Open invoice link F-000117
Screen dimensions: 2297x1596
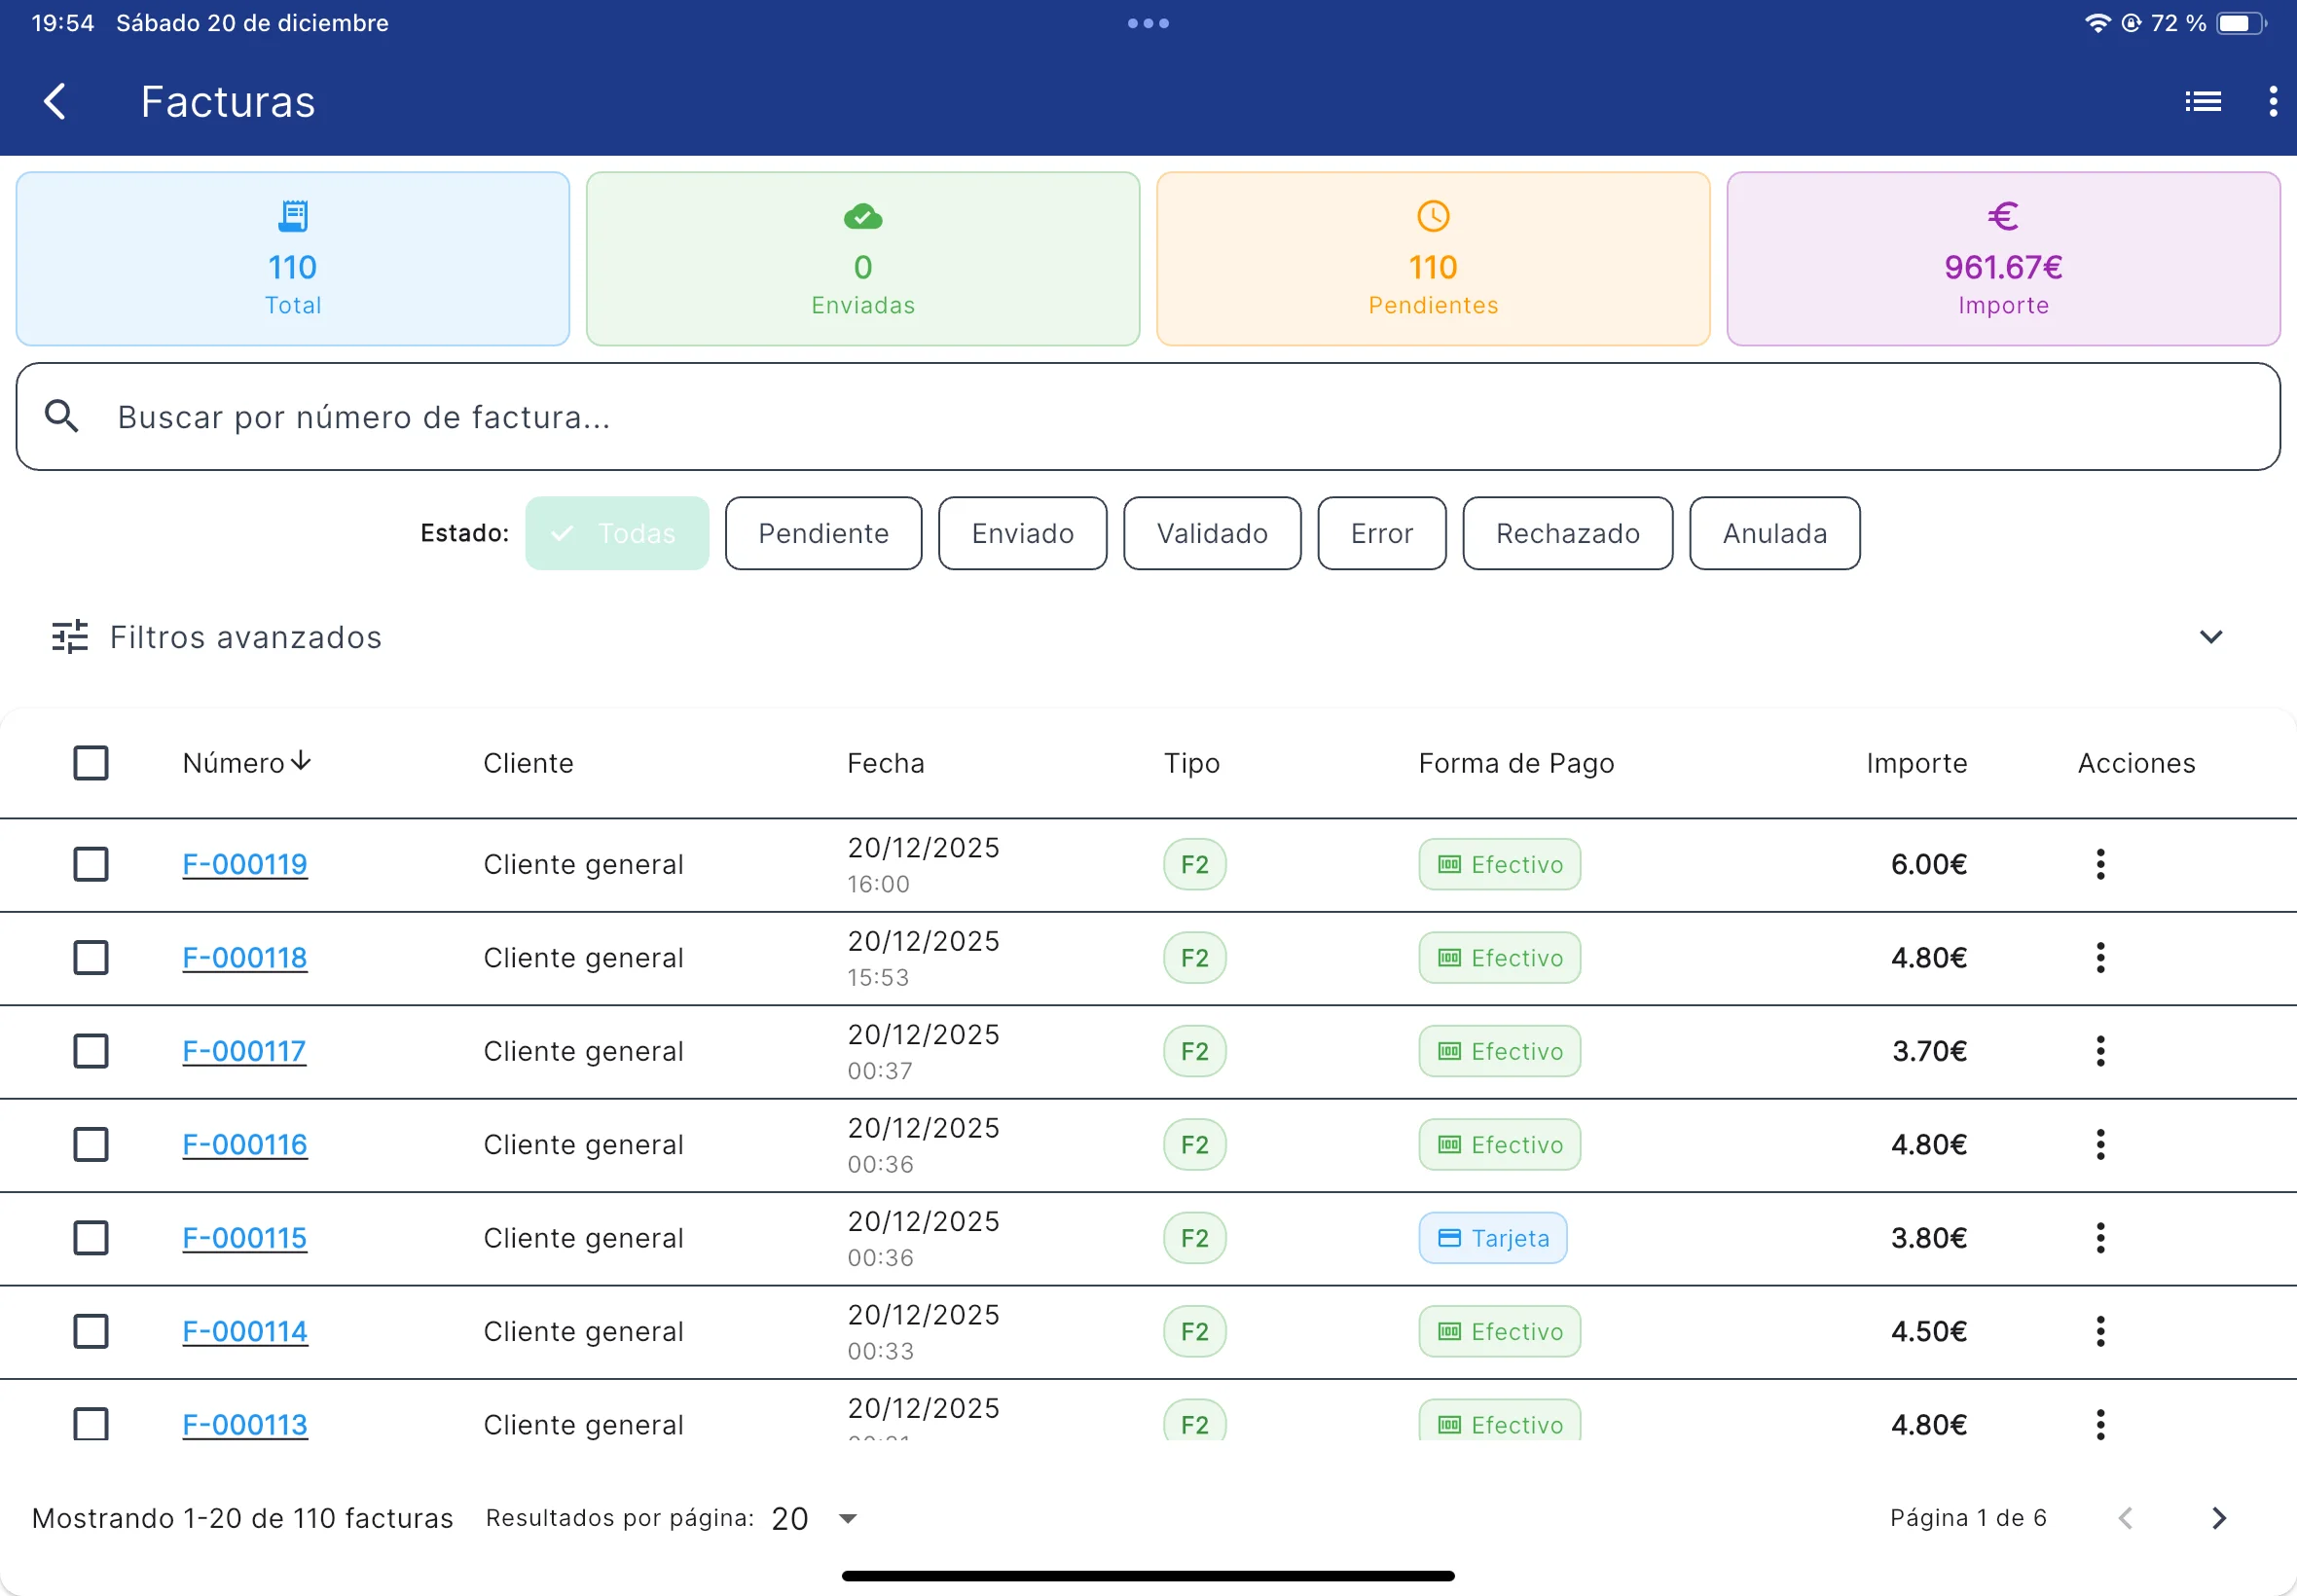pyautogui.click(x=244, y=1051)
